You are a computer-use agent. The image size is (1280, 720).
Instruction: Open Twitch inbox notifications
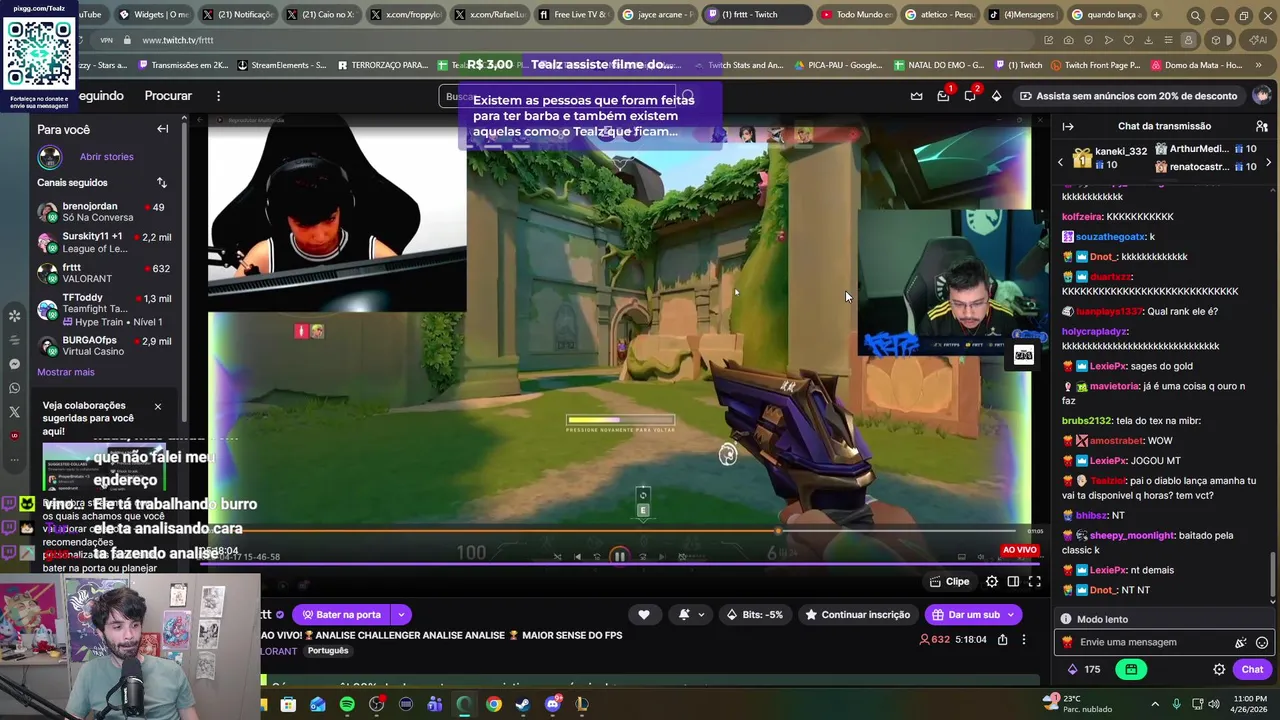[943, 96]
